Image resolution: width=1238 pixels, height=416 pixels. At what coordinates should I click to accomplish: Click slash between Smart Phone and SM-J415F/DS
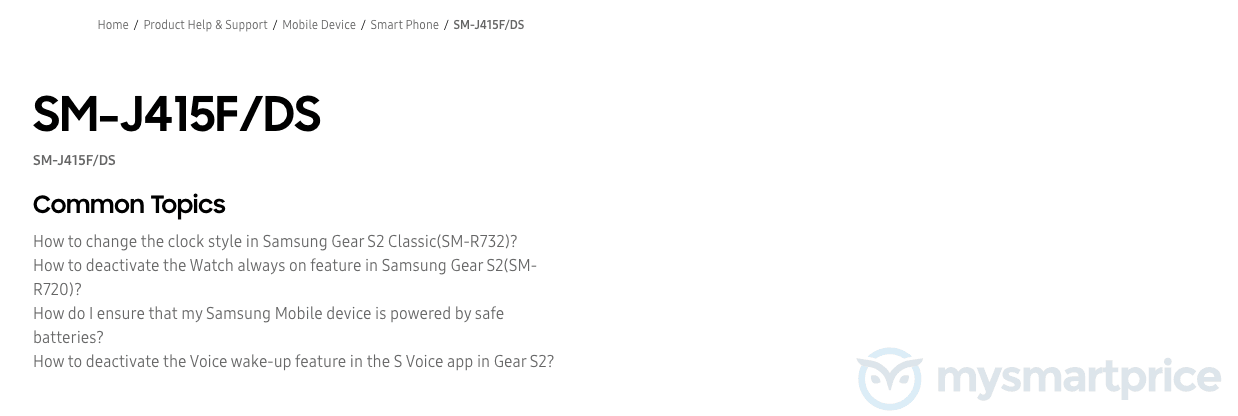[446, 25]
